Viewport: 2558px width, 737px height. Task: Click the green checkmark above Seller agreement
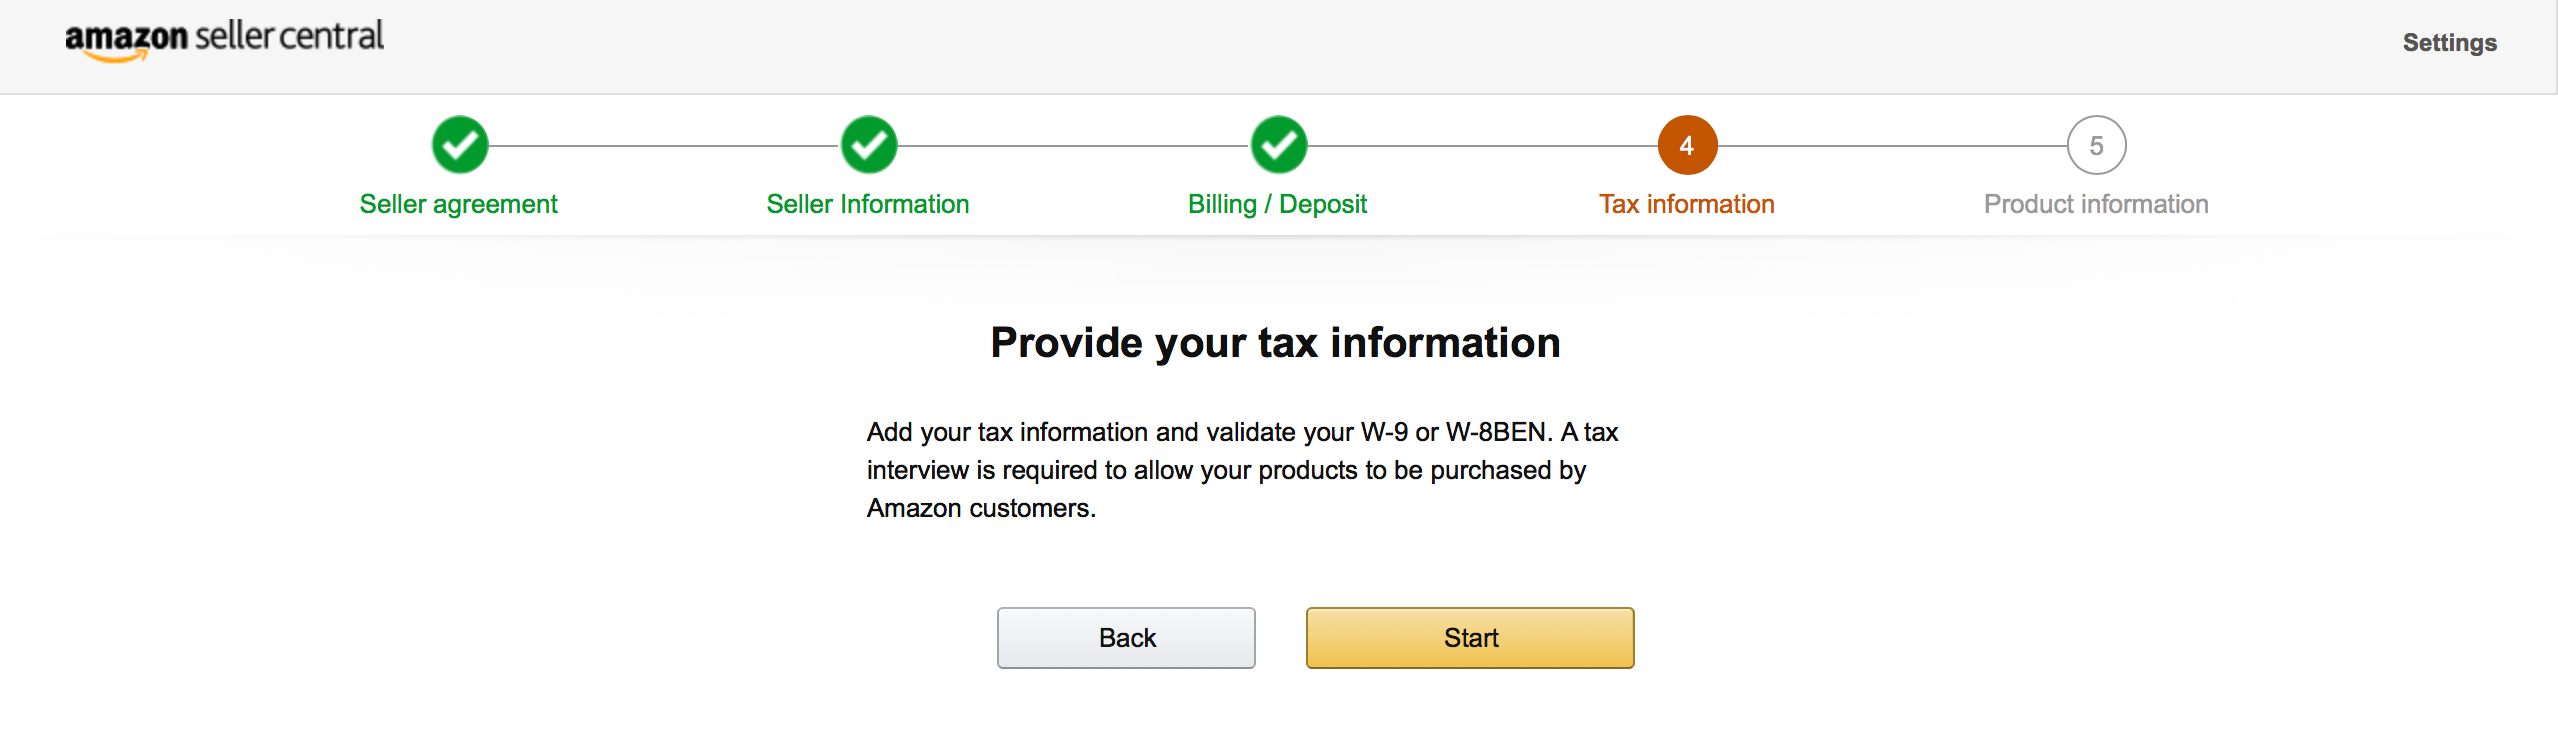point(460,145)
